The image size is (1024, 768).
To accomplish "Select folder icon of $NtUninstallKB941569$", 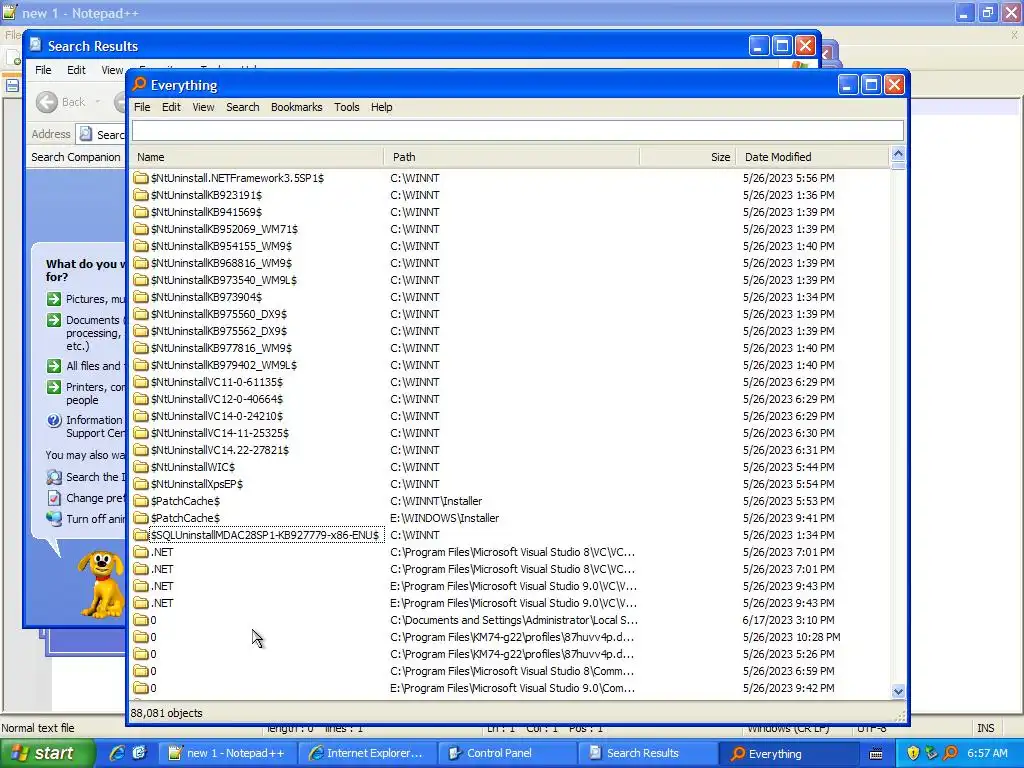I will tap(140, 212).
